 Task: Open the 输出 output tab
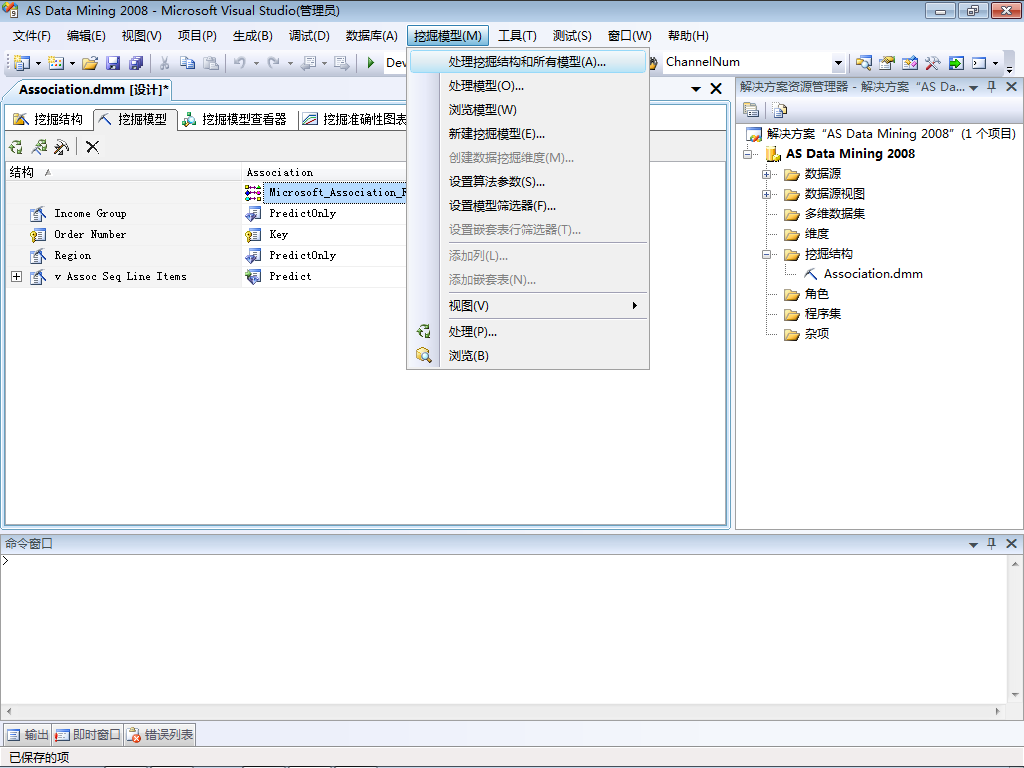[x=27, y=735]
